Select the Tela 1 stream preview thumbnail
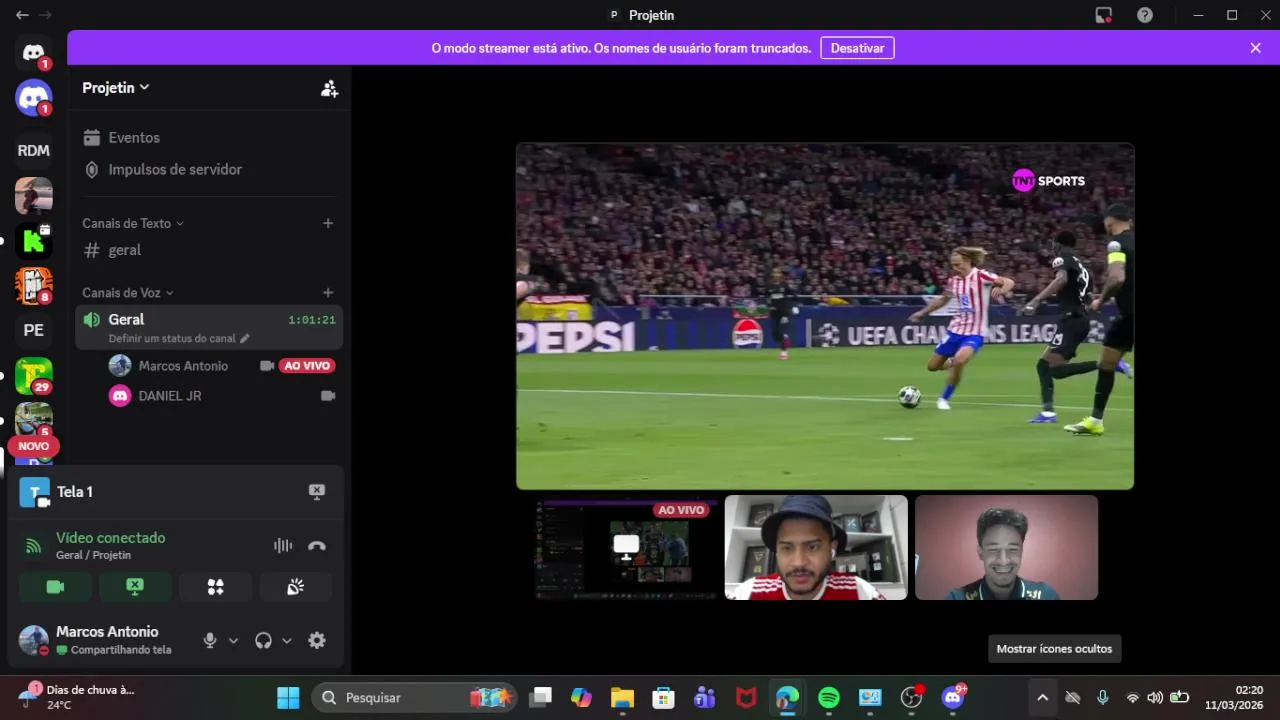 coord(625,548)
